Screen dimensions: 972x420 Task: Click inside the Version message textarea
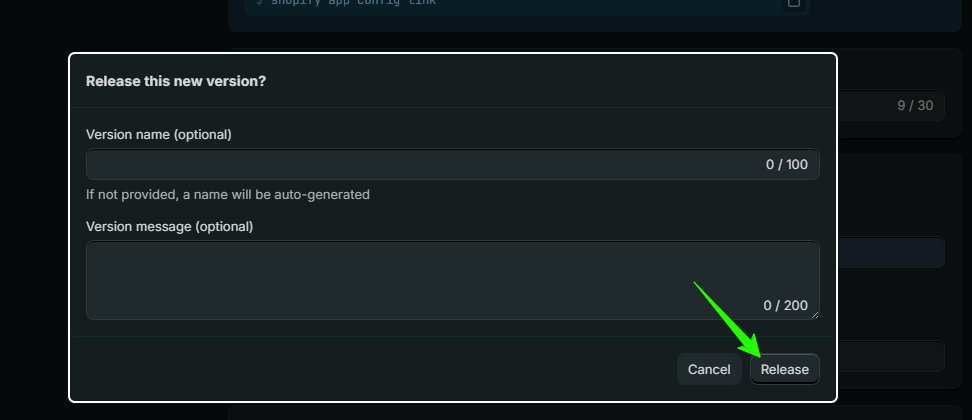(x=453, y=280)
